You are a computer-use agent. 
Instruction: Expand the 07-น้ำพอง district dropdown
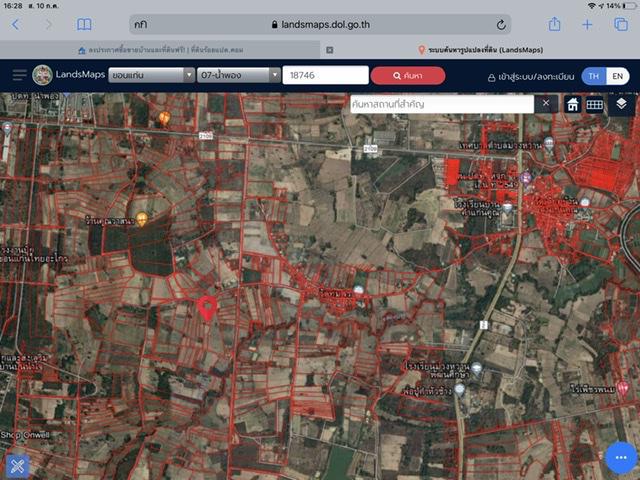click(238, 76)
